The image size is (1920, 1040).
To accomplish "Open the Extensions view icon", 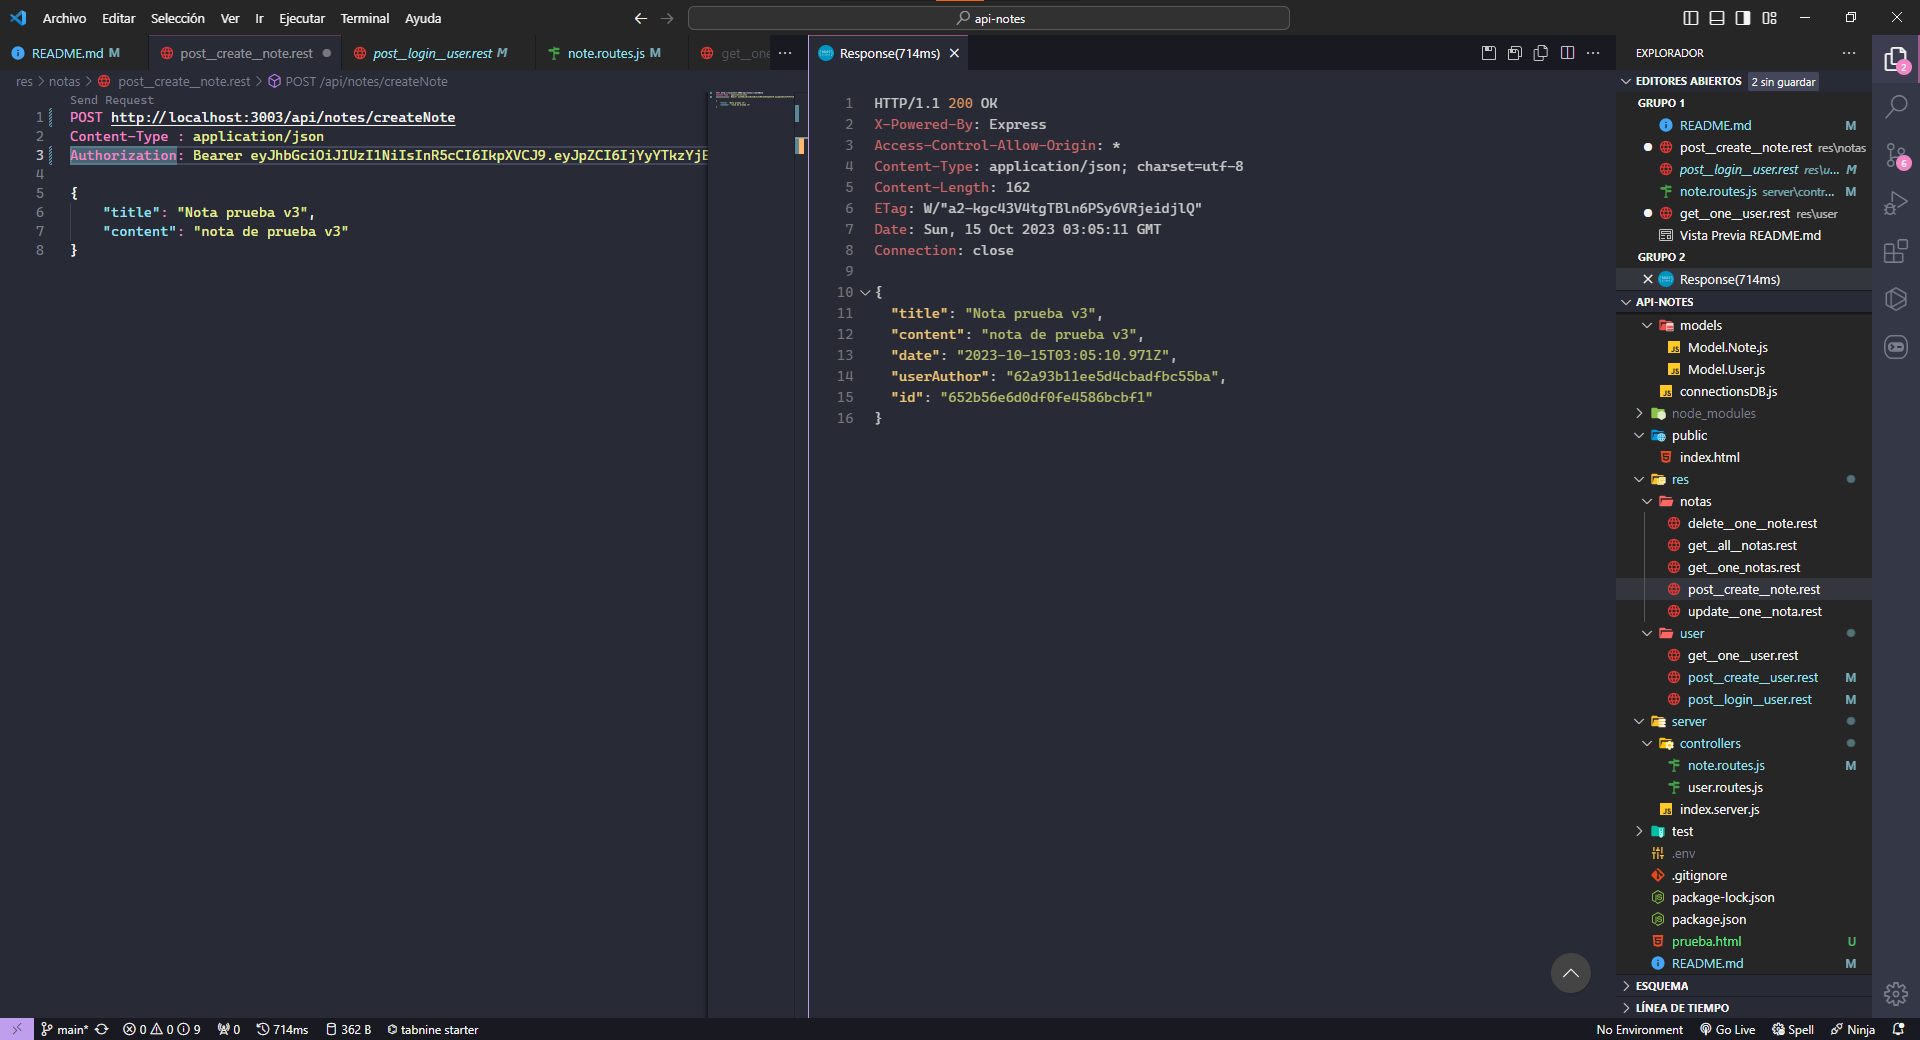I will [1895, 251].
